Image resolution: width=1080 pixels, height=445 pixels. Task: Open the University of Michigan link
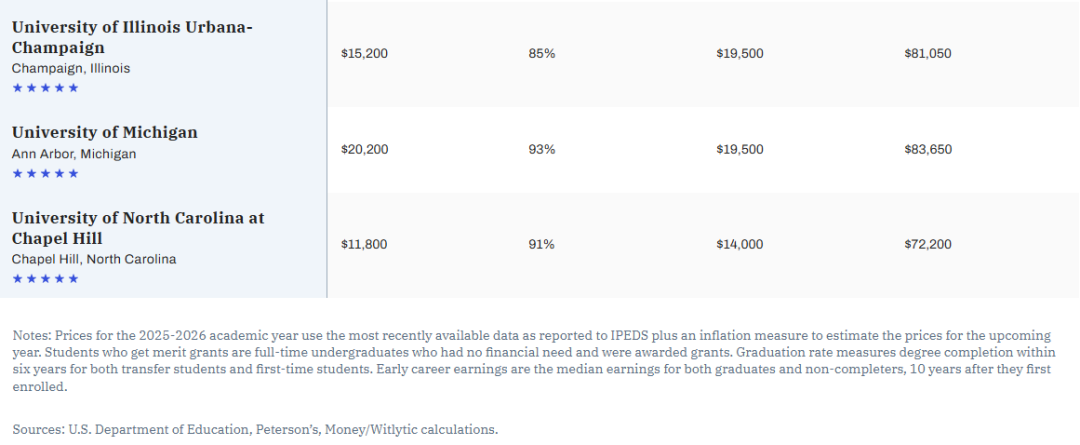point(105,132)
